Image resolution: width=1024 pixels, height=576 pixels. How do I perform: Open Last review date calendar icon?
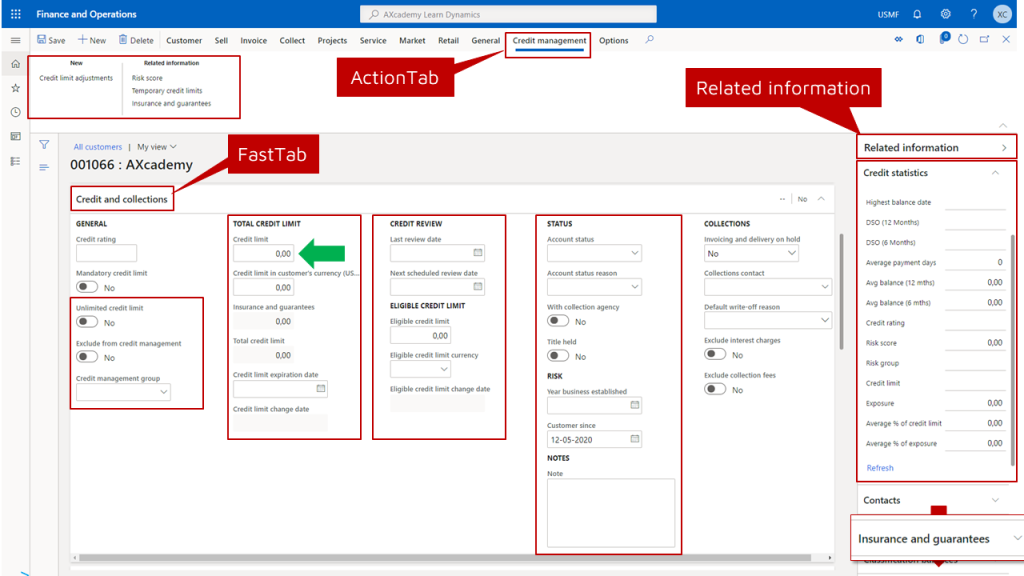click(478, 253)
